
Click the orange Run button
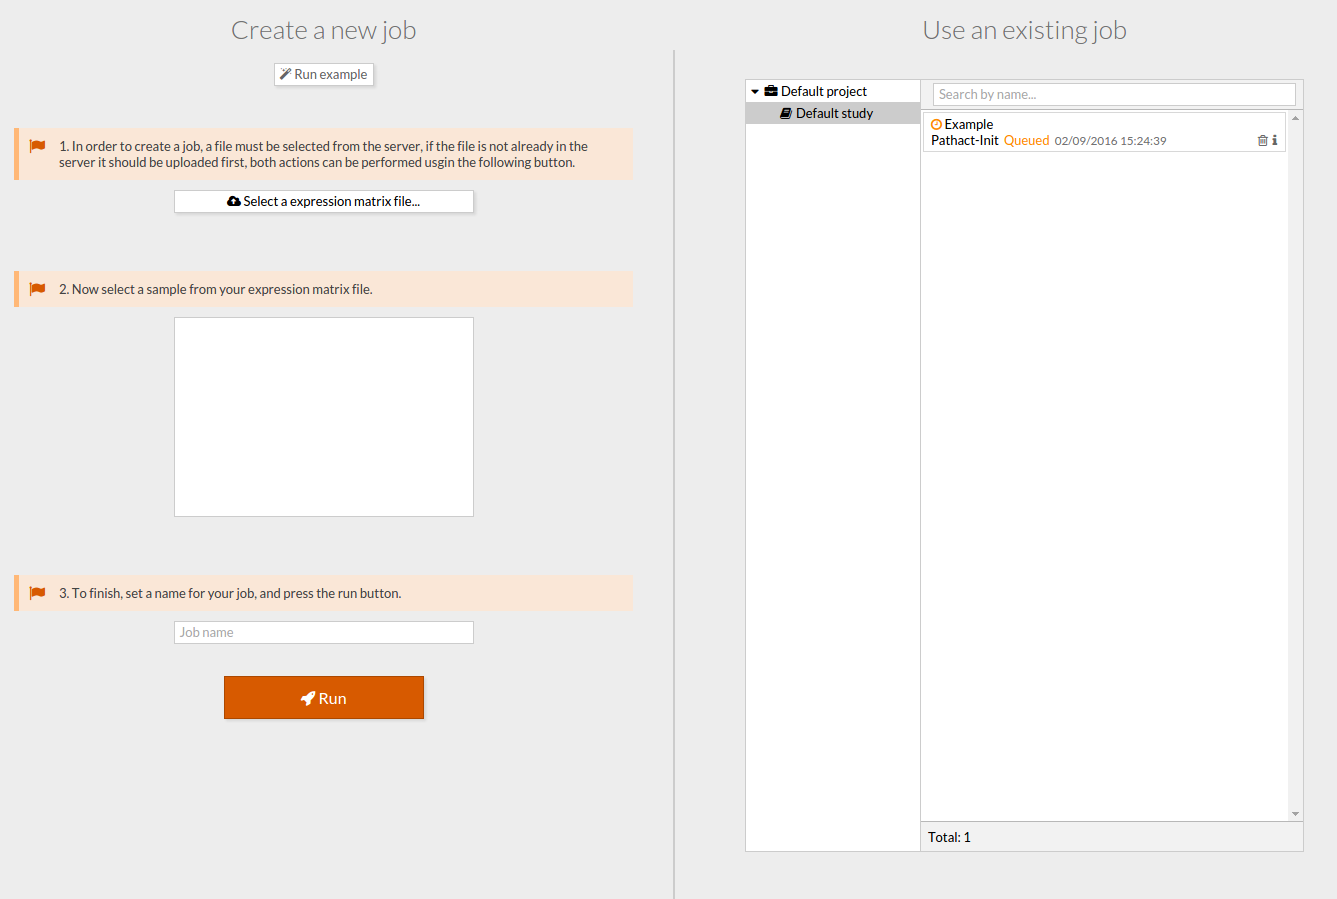pyautogui.click(x=324, y=698)
